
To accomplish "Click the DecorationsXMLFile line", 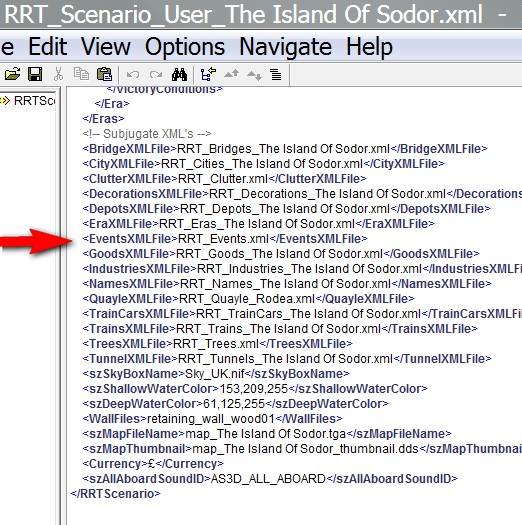I will (302, 194).
